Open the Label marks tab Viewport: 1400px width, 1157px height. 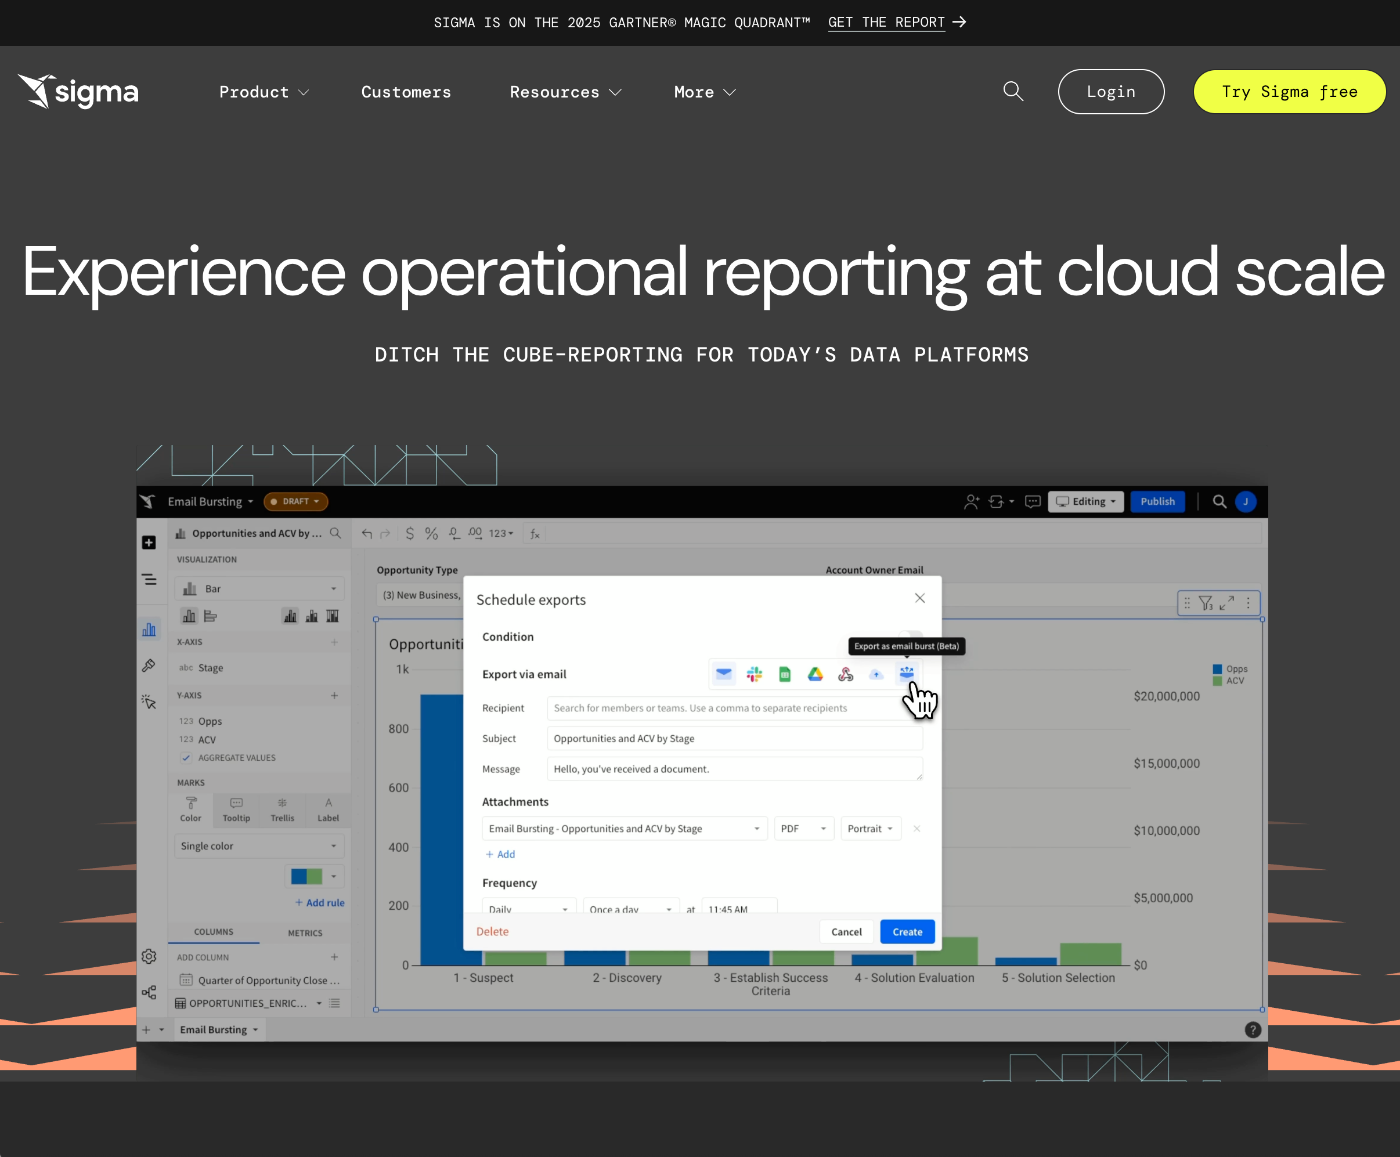click(328, 810)
